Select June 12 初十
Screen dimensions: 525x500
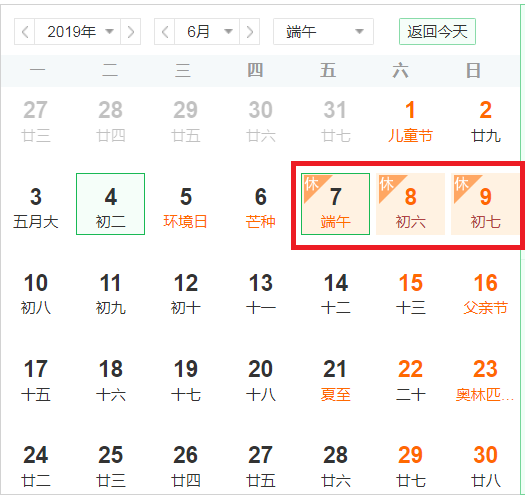(185, 294)
